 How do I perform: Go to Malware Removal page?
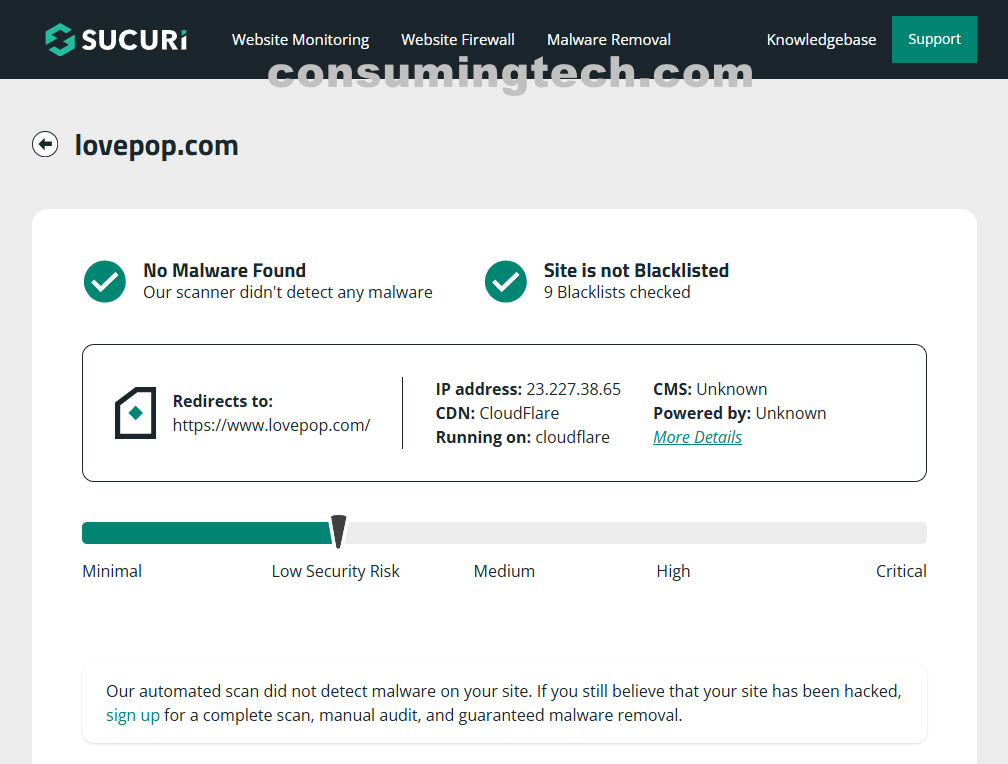[609, 40]
